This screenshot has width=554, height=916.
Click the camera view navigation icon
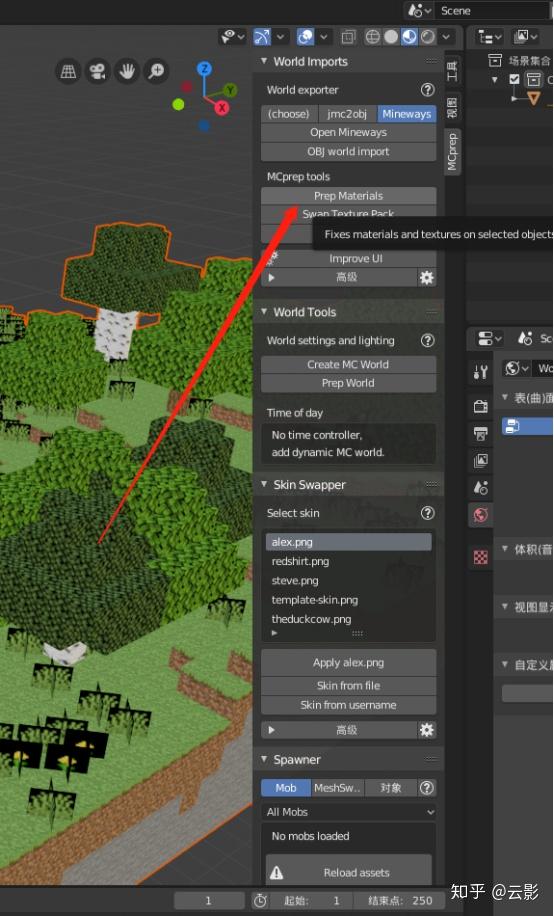[x=98, y=71]
